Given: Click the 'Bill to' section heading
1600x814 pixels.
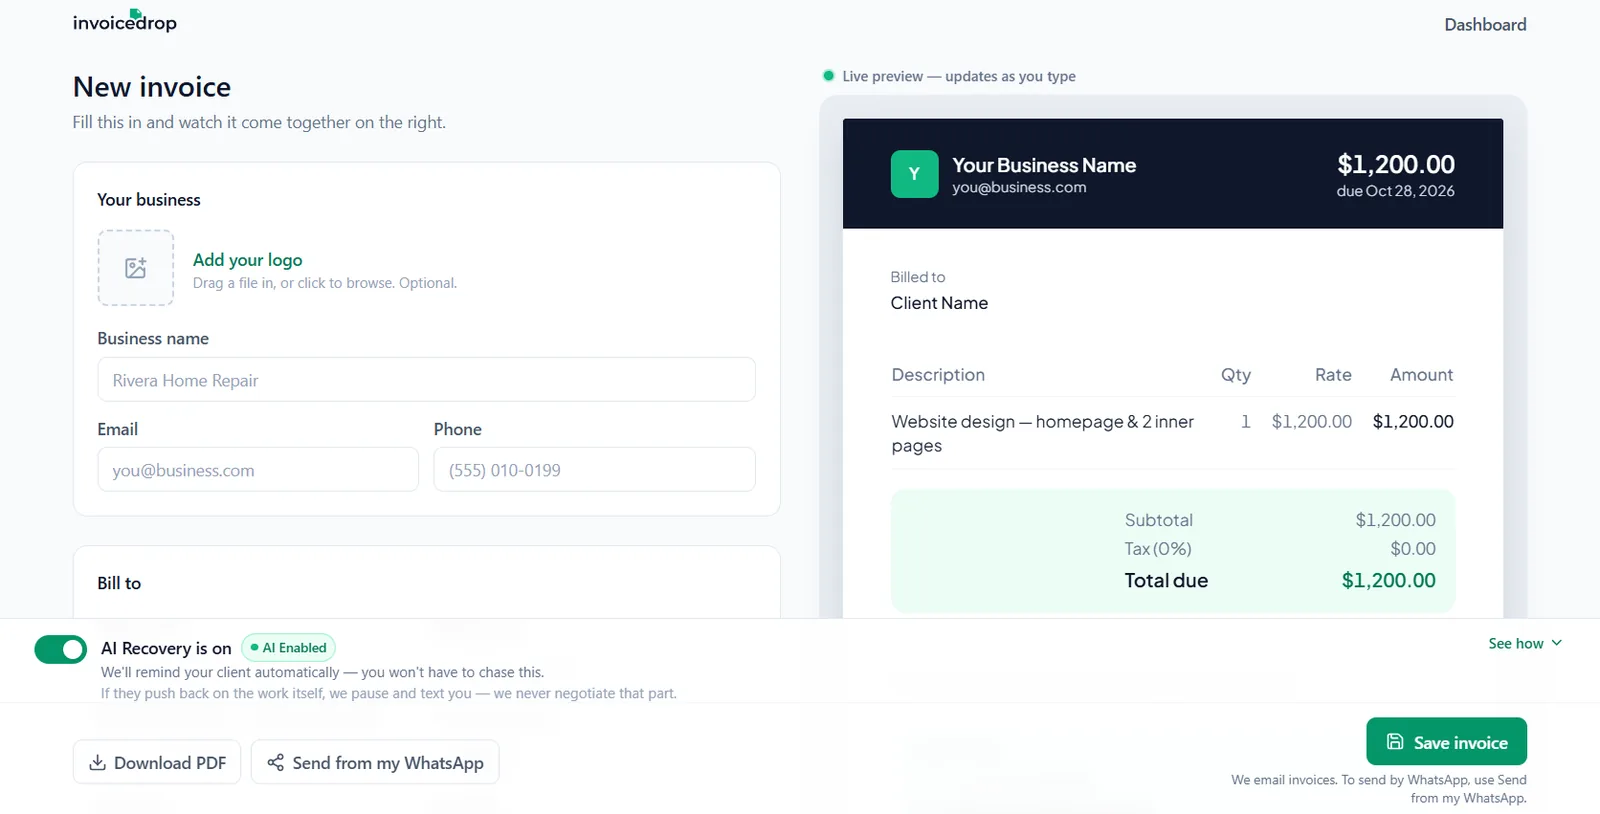Looking at the screenshot, I should point(119,583).
